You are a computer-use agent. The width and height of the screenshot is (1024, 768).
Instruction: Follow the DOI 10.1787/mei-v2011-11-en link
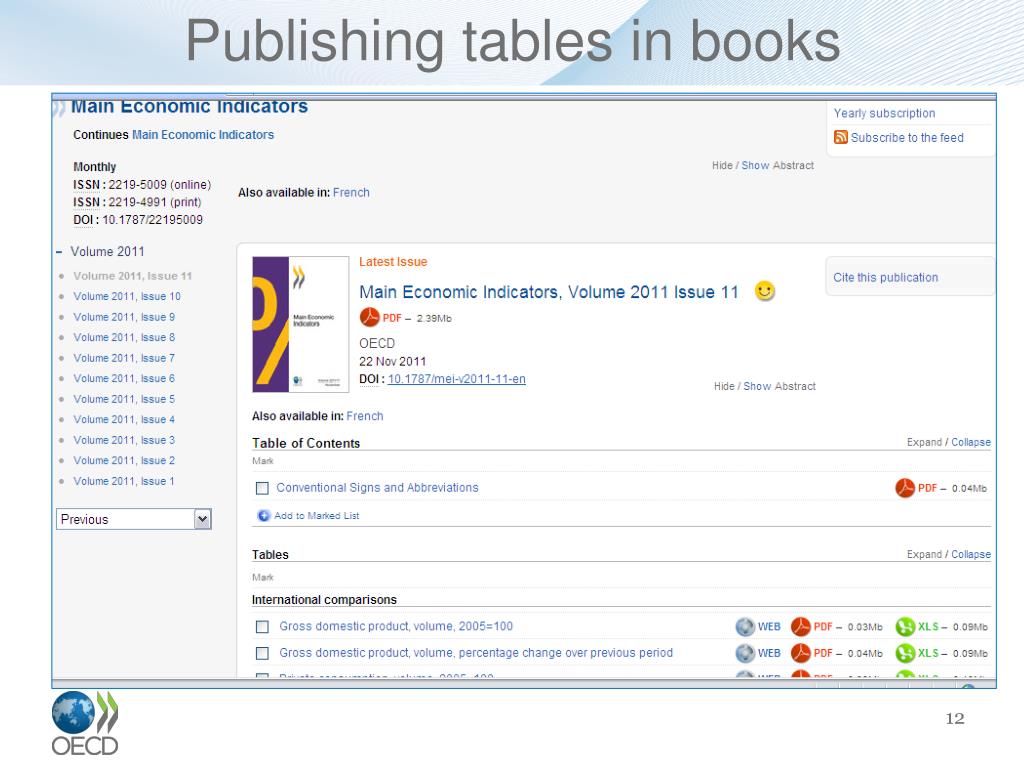pos(456,379)
